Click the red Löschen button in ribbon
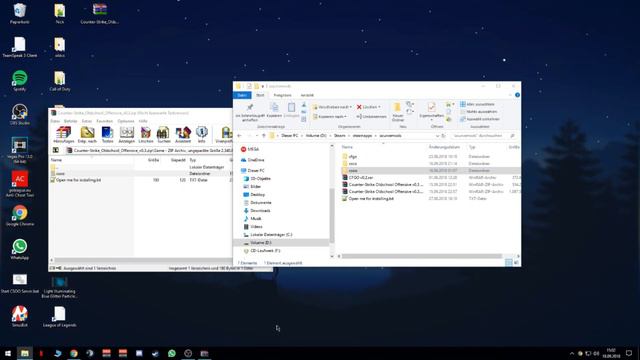 (x=368, y=107)
